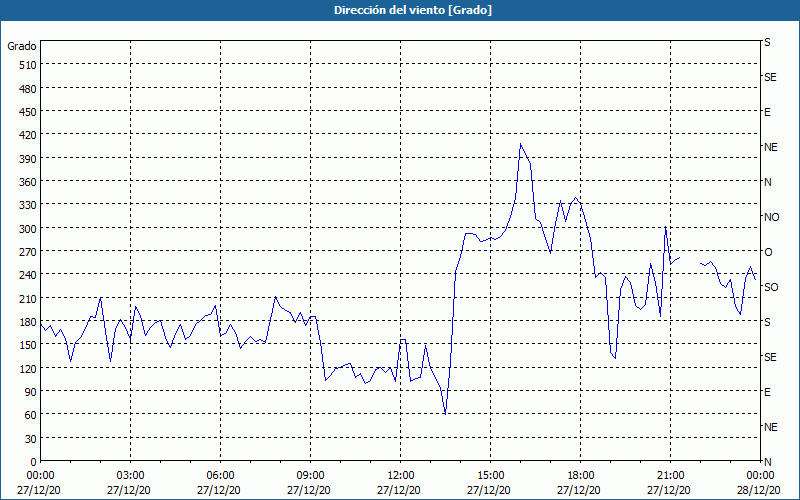800x500 pixels.
Task: Select the O compass label
Action: [767, 252]
